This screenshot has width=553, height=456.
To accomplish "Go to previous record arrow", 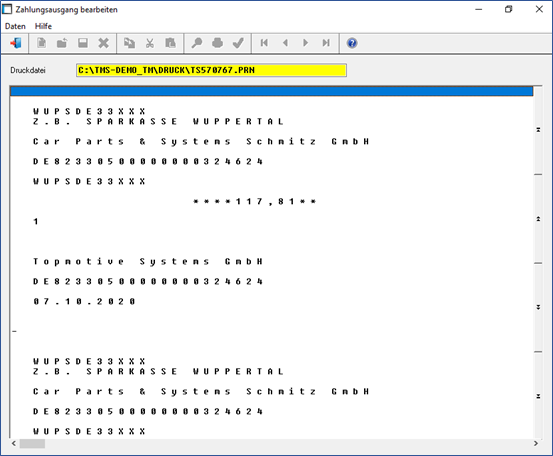I will tap(285, 43).
